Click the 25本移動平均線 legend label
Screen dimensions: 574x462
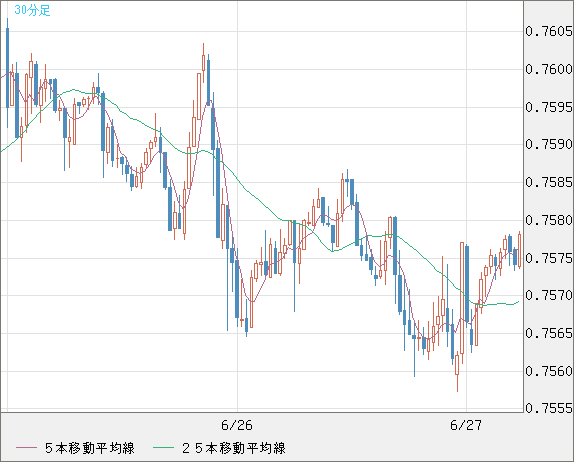tap(234, 448)
